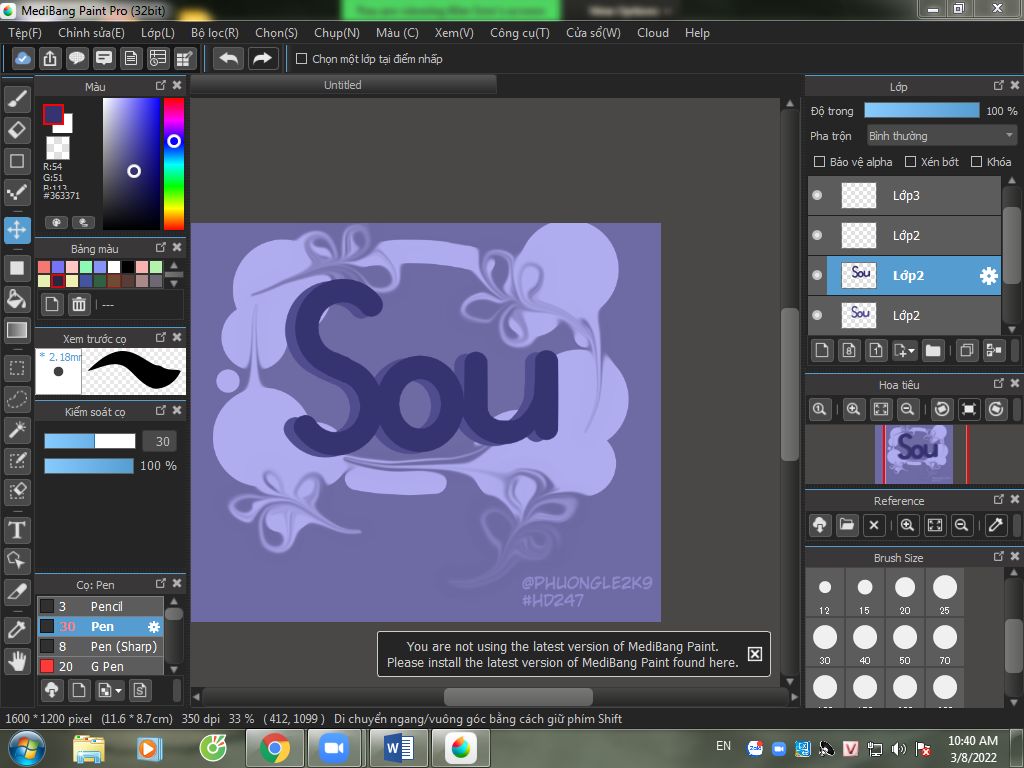The width and height of the screenshot is (1024, 768).
Task: Toggle the 'Xén bớt' checkbox
Action: click(910, 161)
